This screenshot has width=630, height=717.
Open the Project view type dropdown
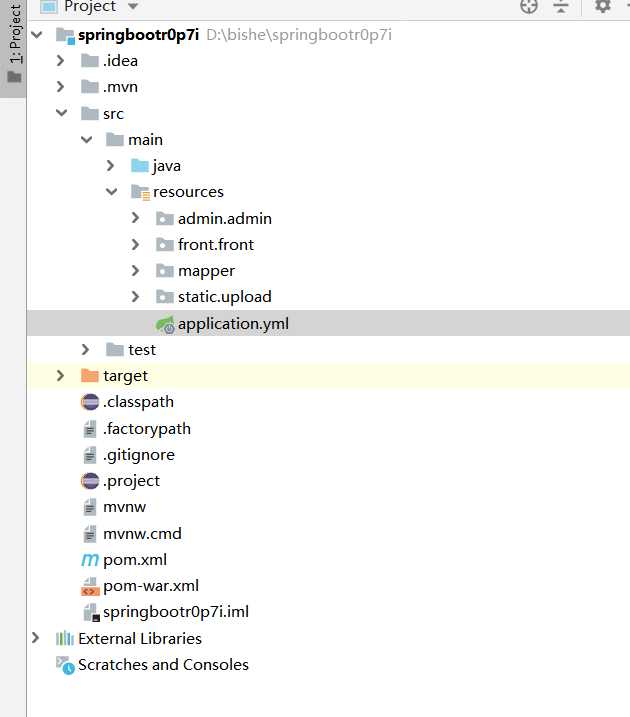pyautogui.click(x=90, y=6)
